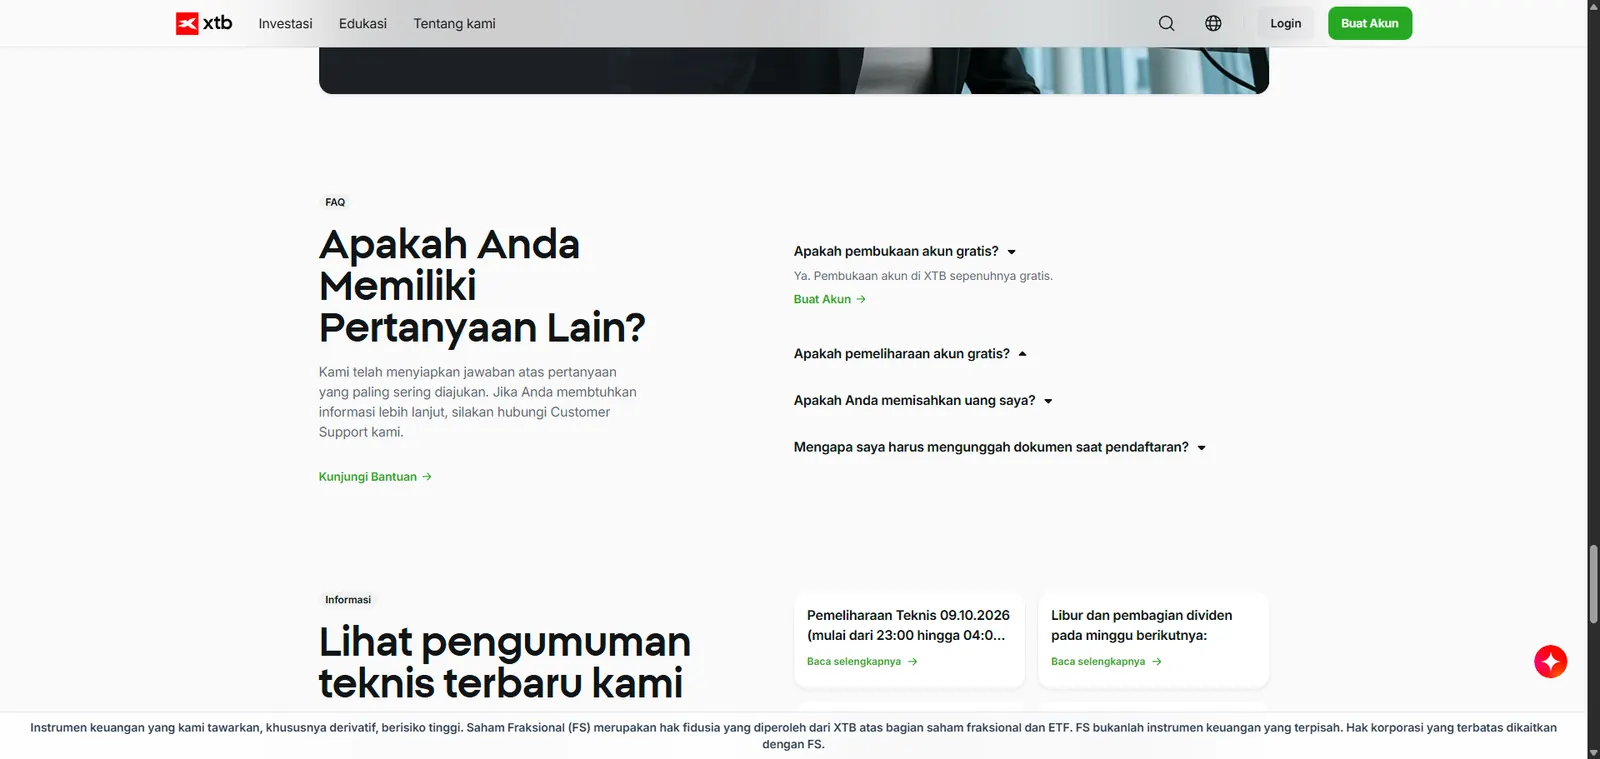Screen dimensions: 1600x759
Task: Click the Login button
Action: pos(1285,23)
